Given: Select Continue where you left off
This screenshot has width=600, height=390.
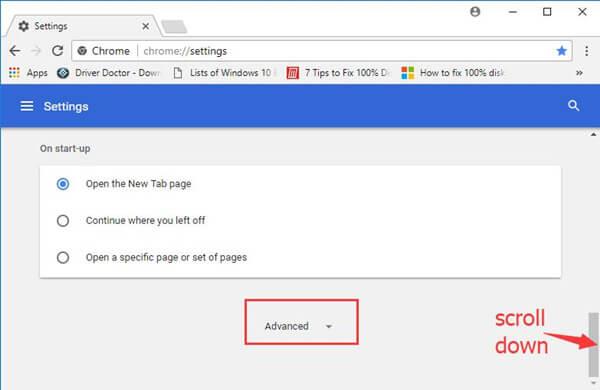Looking at the screenshot, I should click(x=63, y=221).
